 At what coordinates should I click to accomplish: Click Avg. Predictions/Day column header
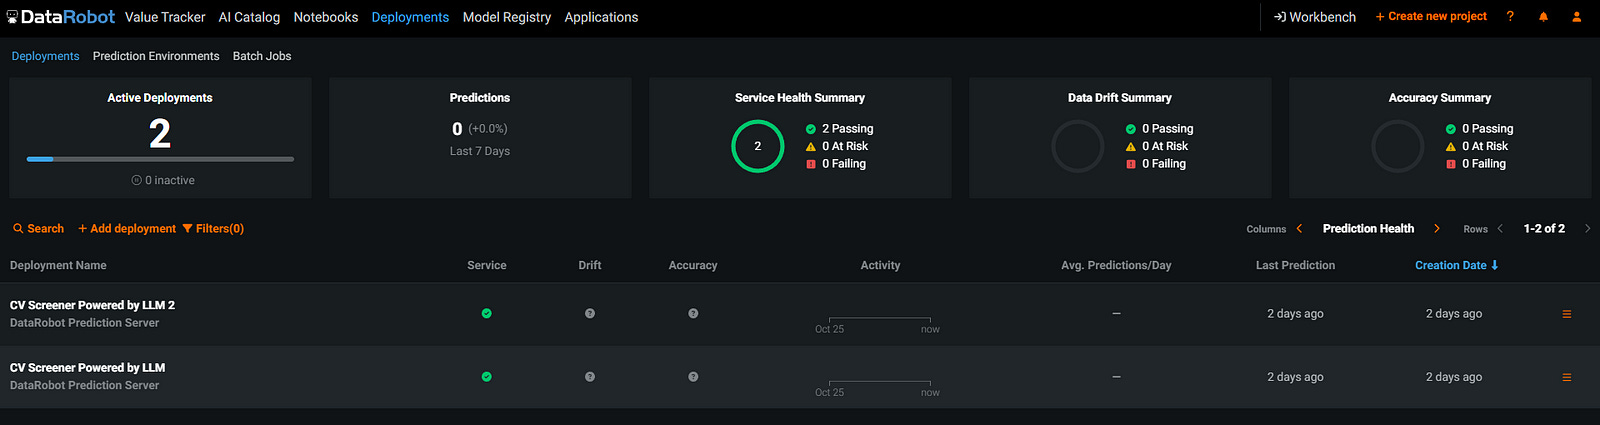[x=1116, y=265]
